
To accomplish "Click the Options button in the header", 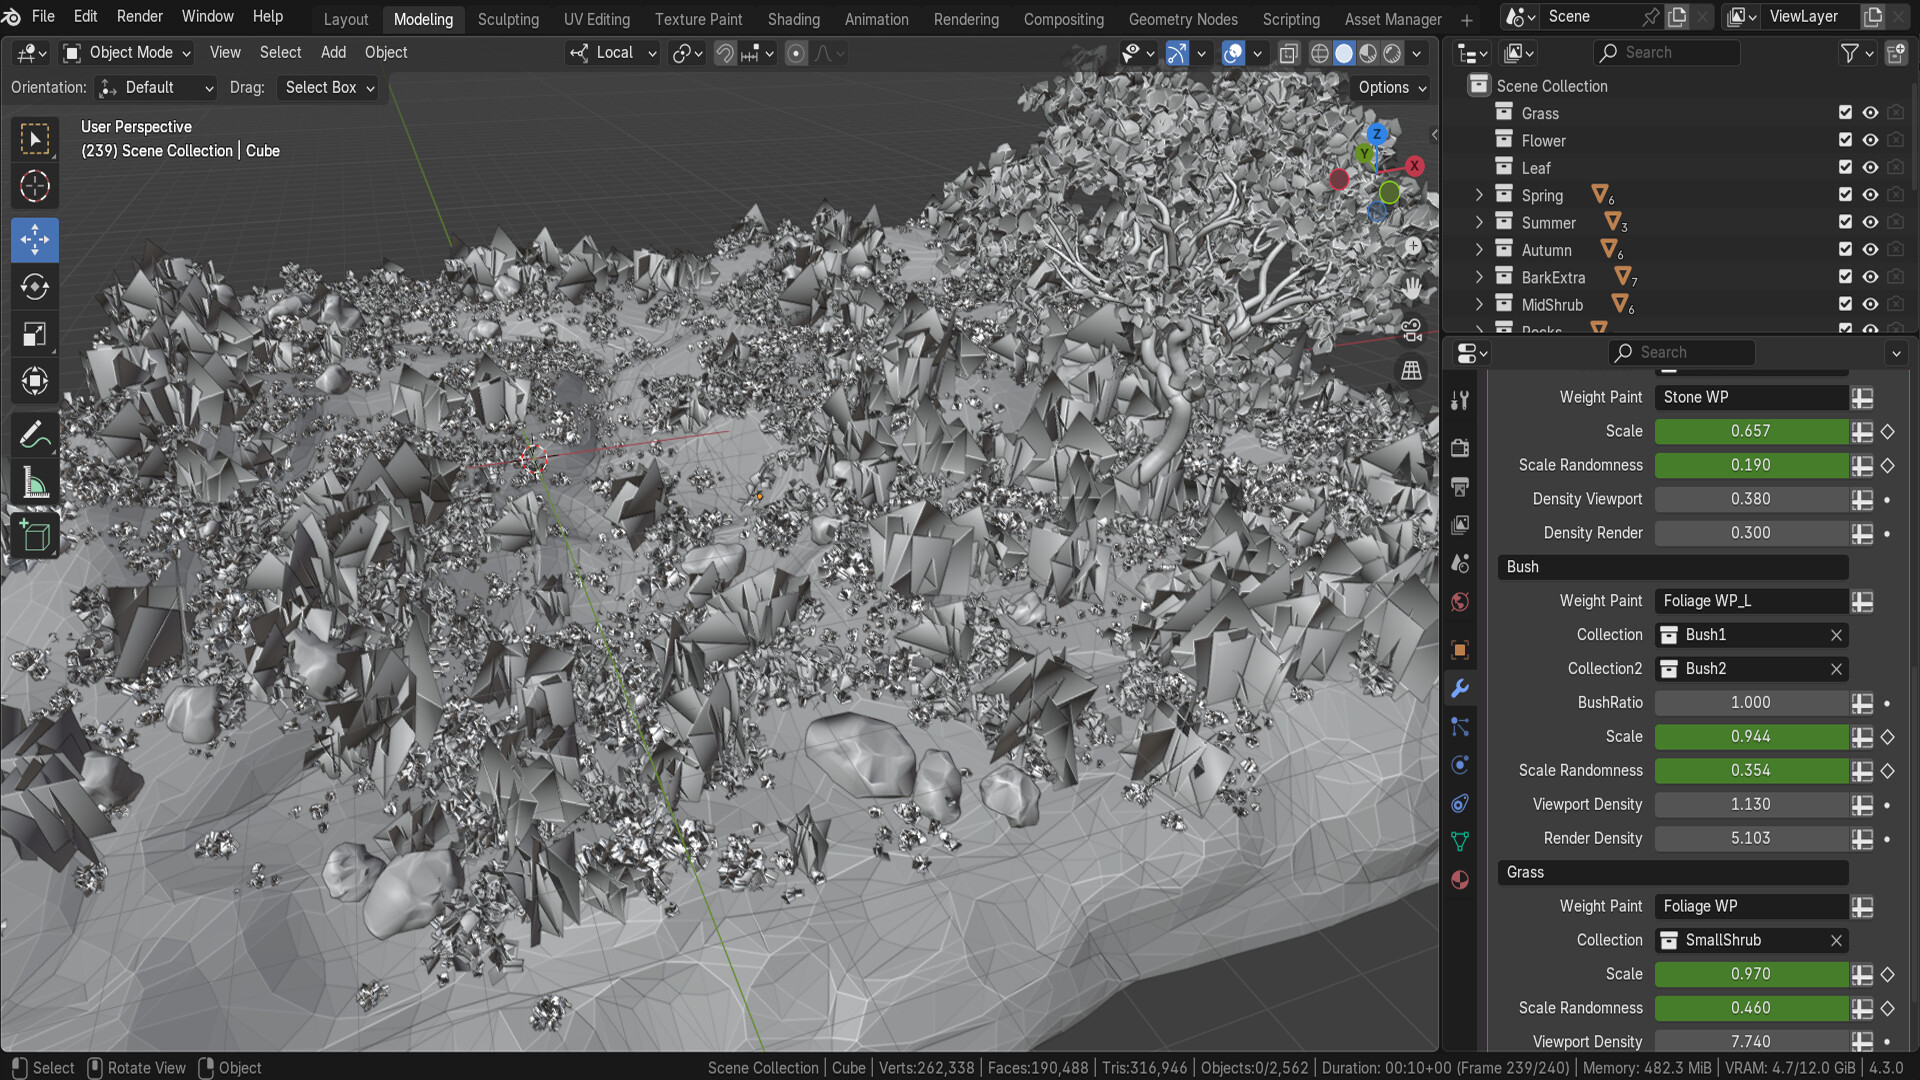I will coord(1389,88).
